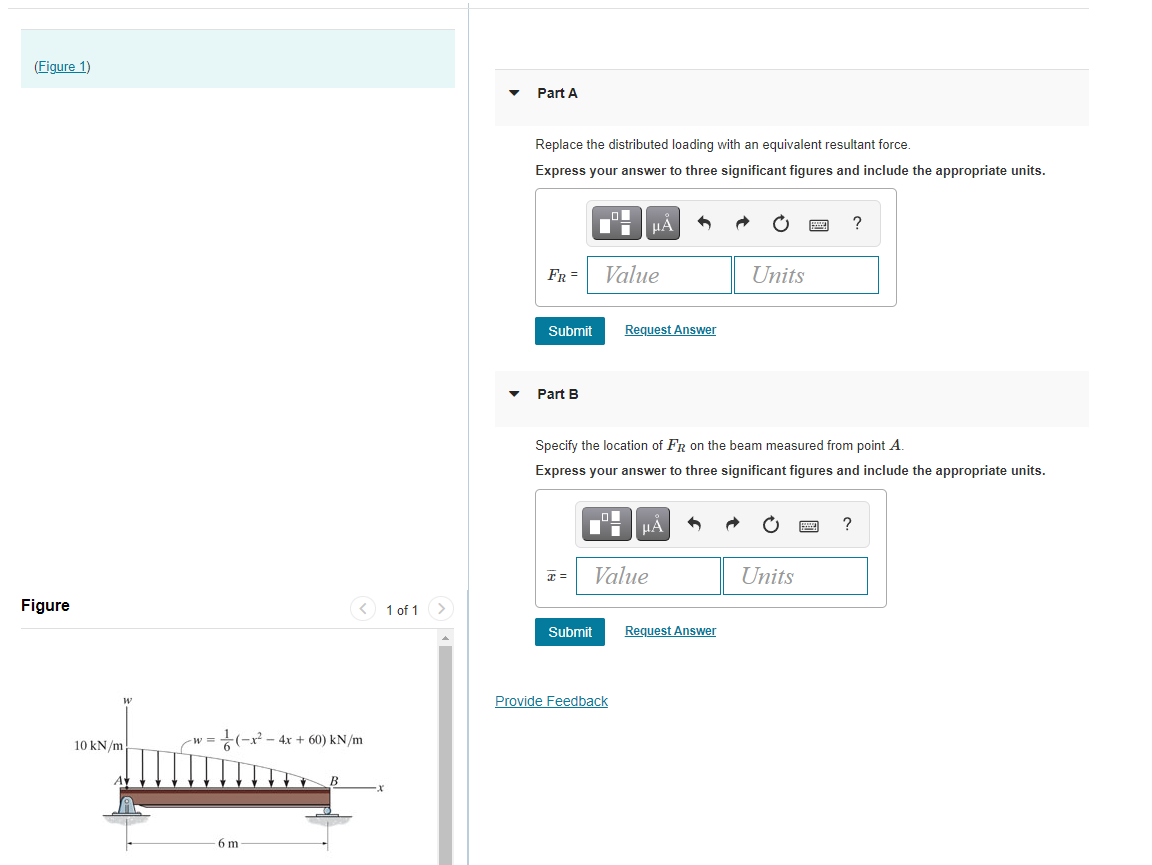Open the Figure 1 link
1152x865 pixels.
(62, 66)
